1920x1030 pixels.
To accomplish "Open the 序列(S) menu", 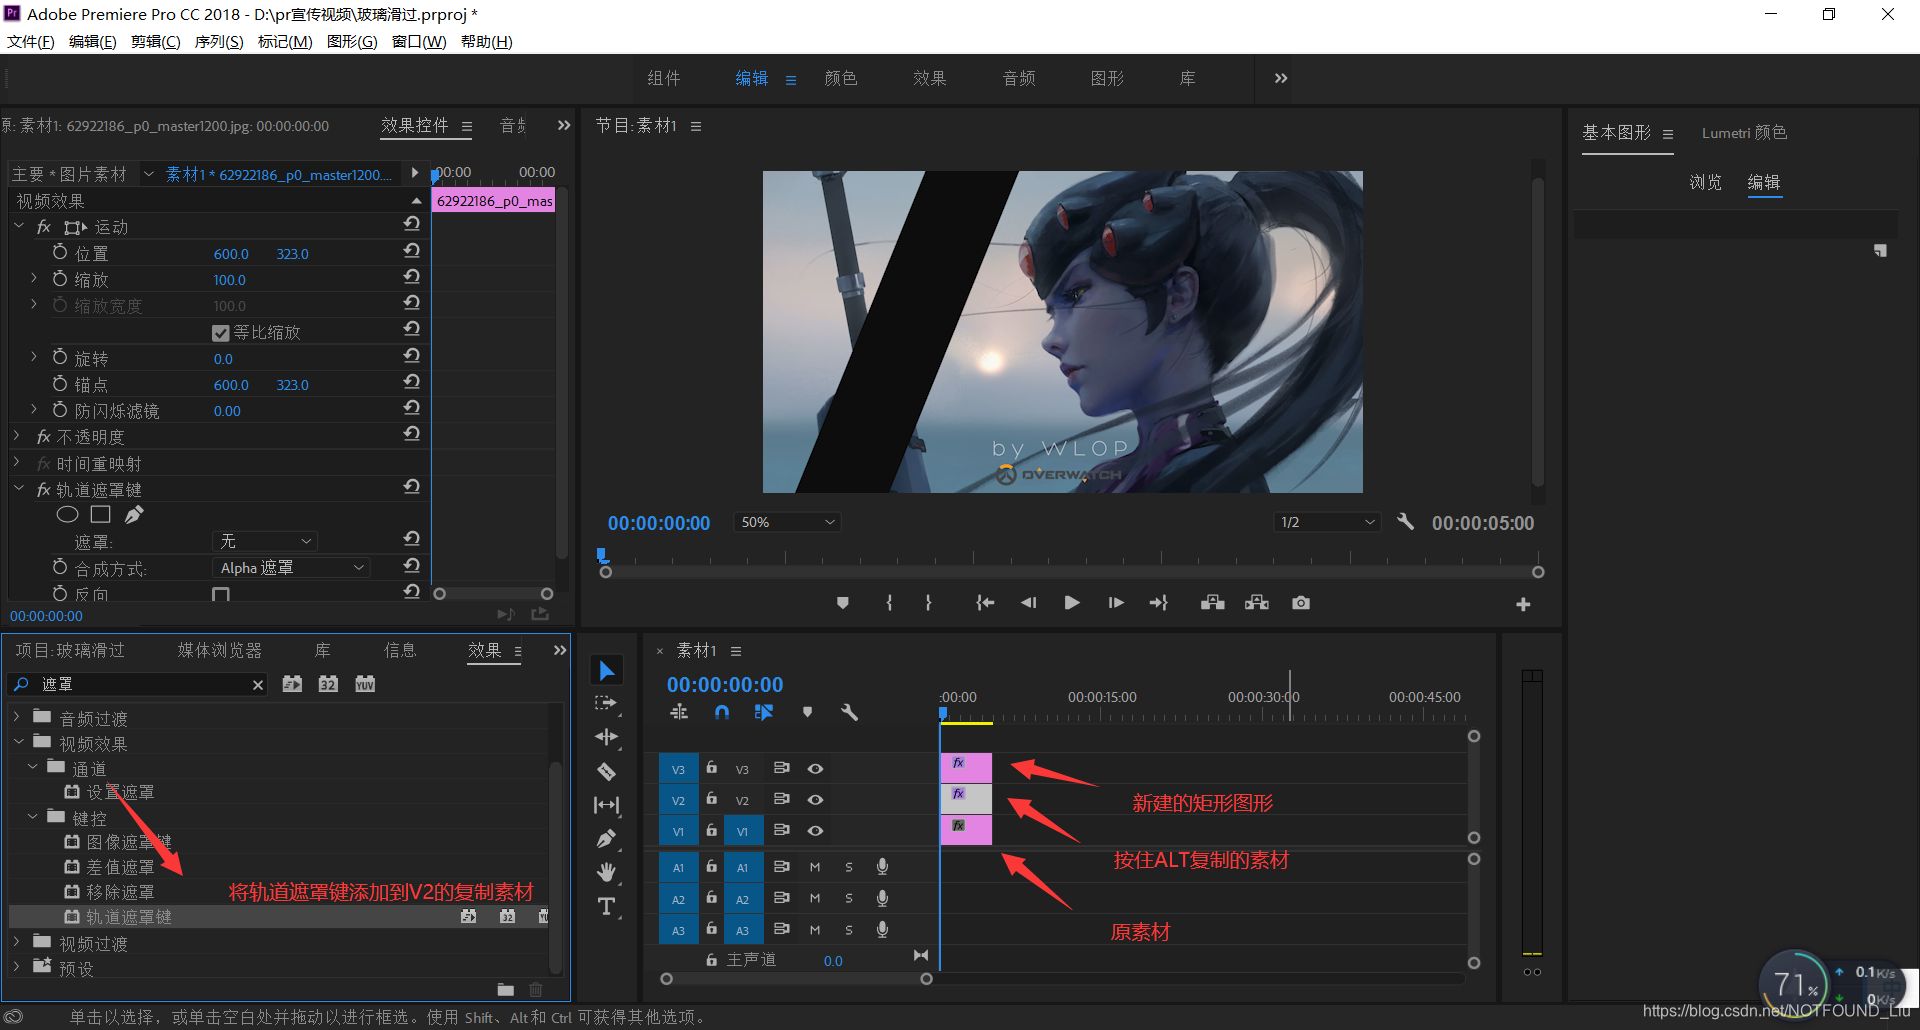I will [219, 41].
